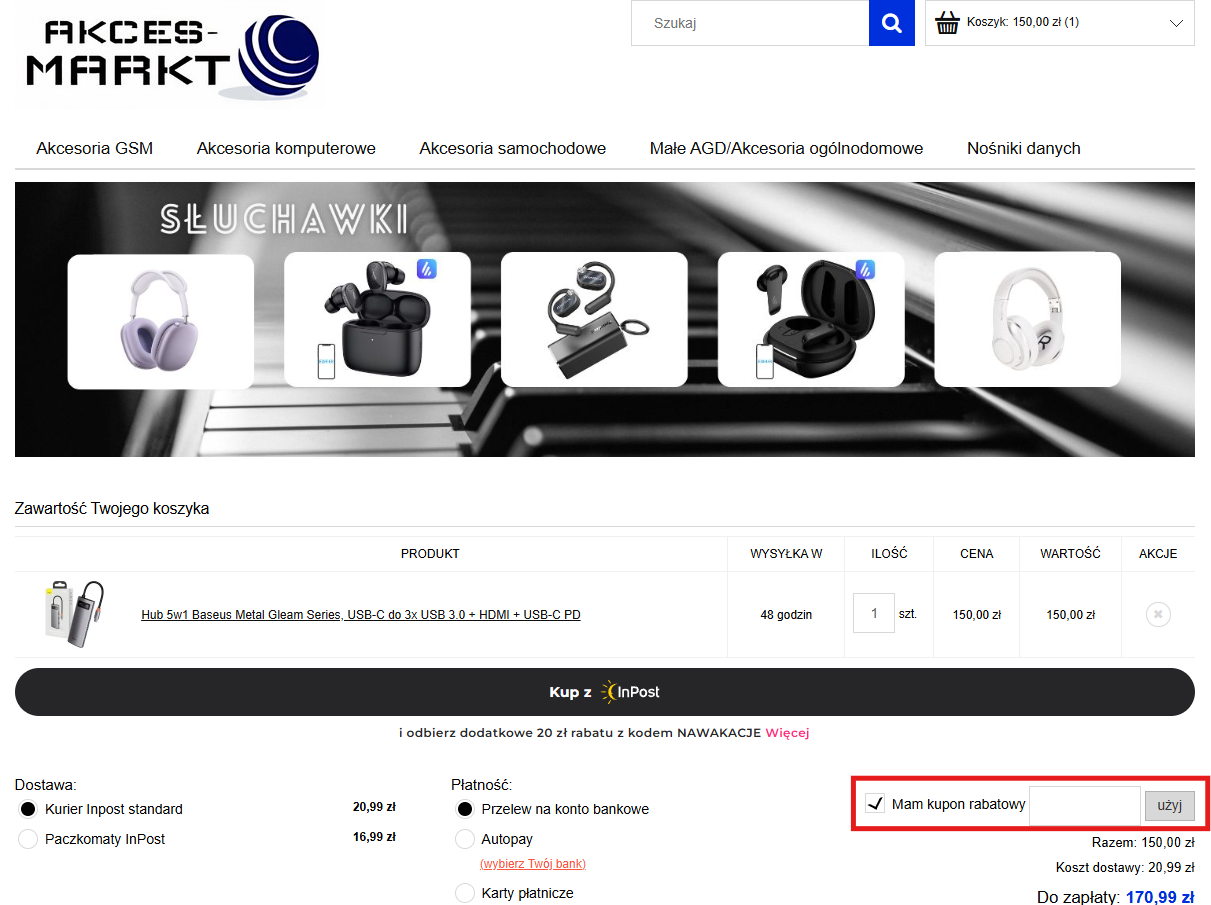The height and width of the screenshot is (905, 1211).
Task: Select Autopay payment method
Action: [x=465, y=839]
